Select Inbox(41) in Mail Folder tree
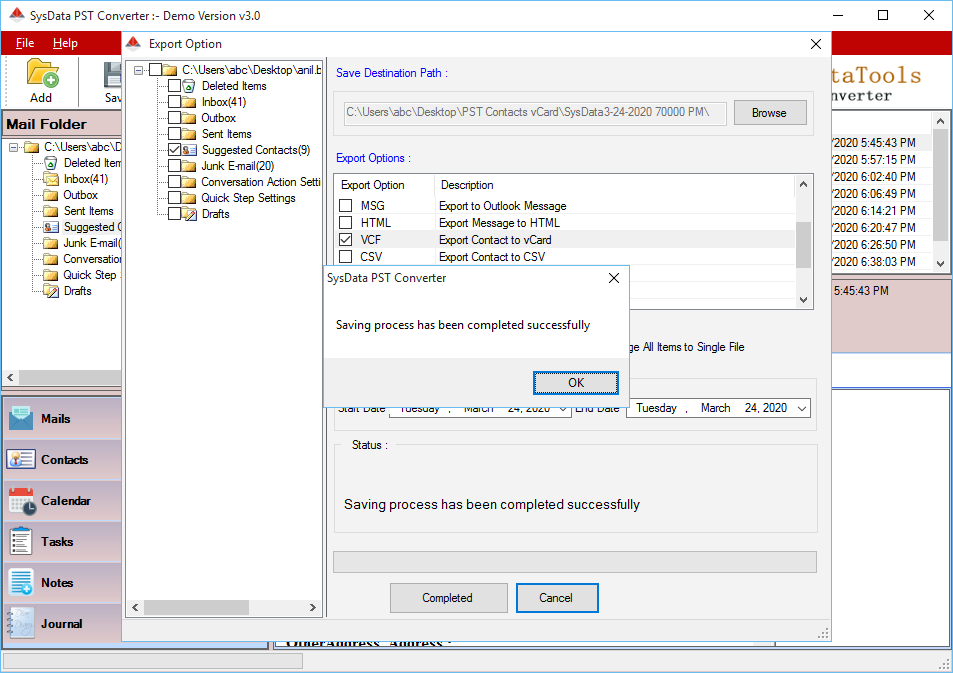953x673 pixels. click(x=86, y=179)
